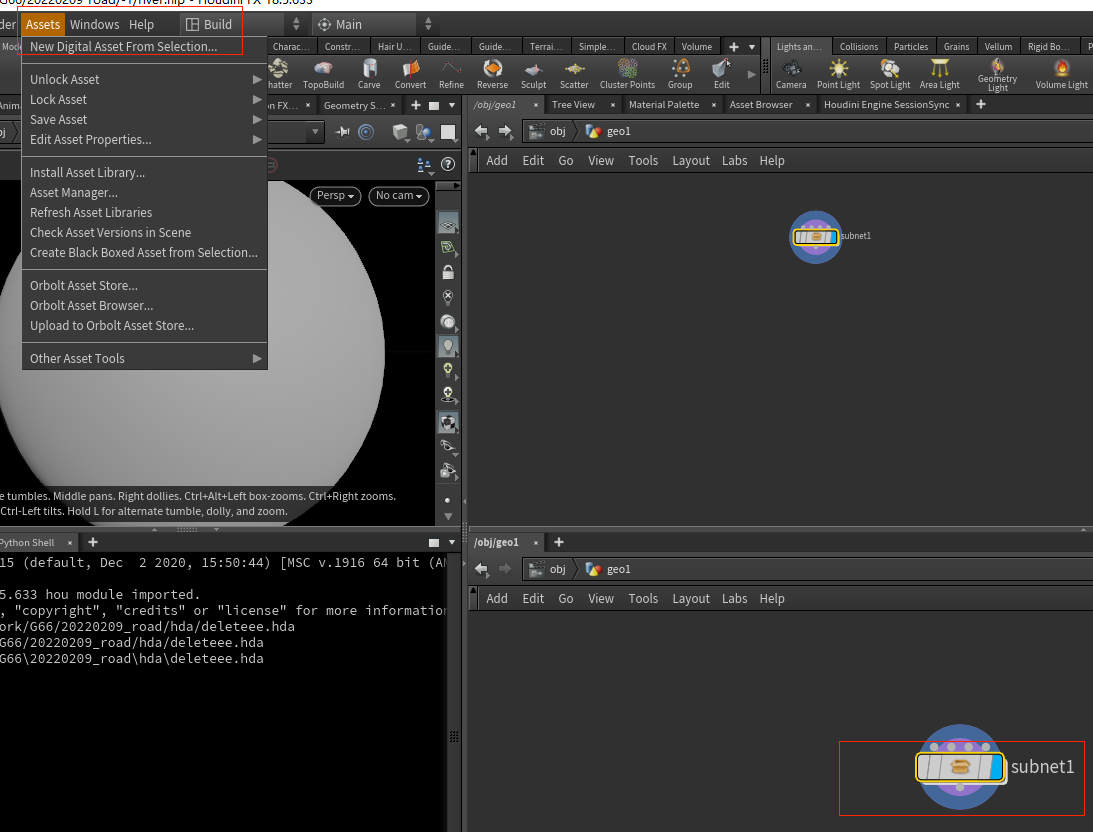Expand the Edit Asset Properties submenu
The image size is (1093, 832).
[90, 140]
